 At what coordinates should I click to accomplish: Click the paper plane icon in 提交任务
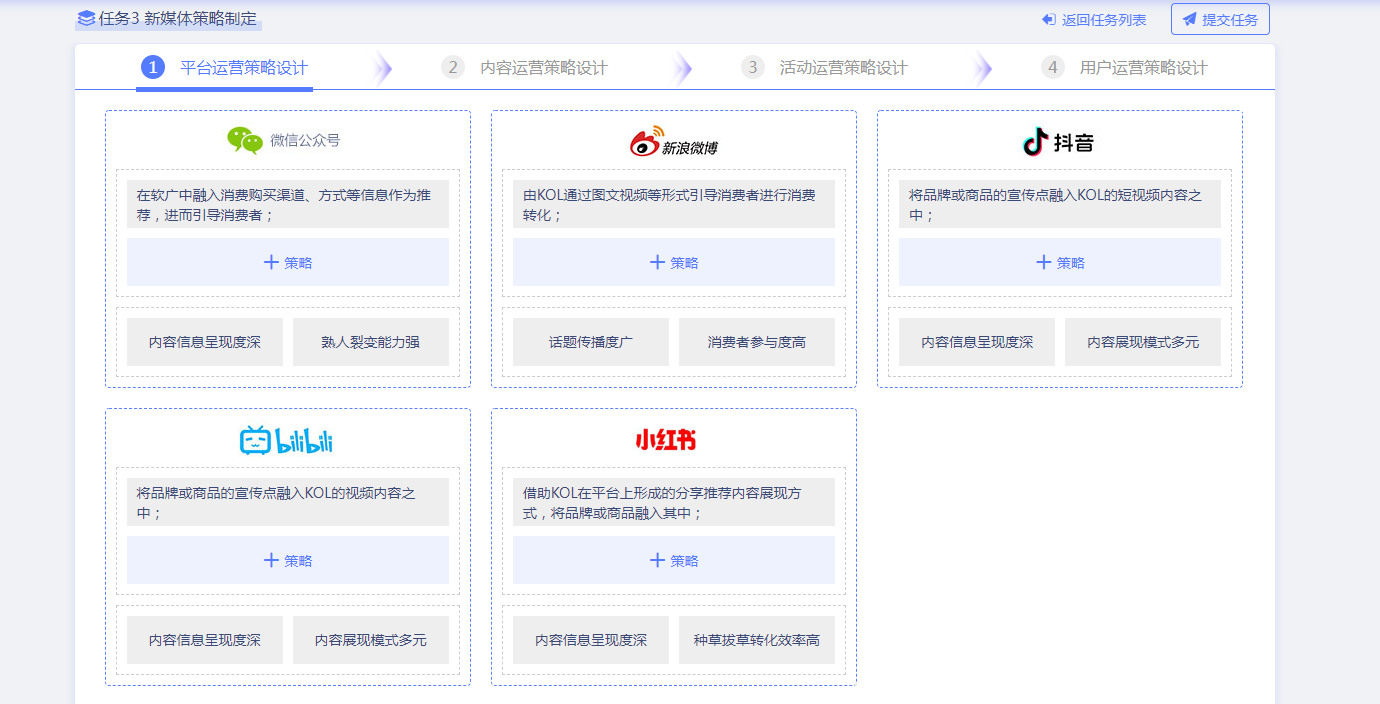click(1190, 20)
